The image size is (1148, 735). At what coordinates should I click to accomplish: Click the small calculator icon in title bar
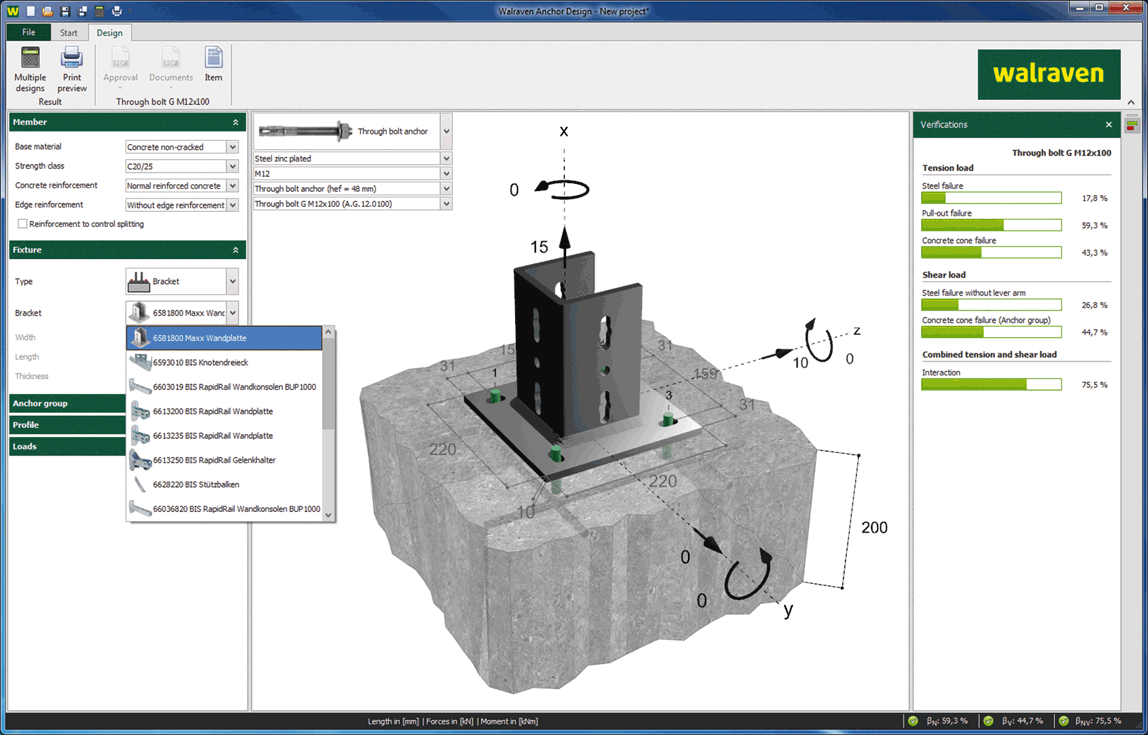point(99,11)
